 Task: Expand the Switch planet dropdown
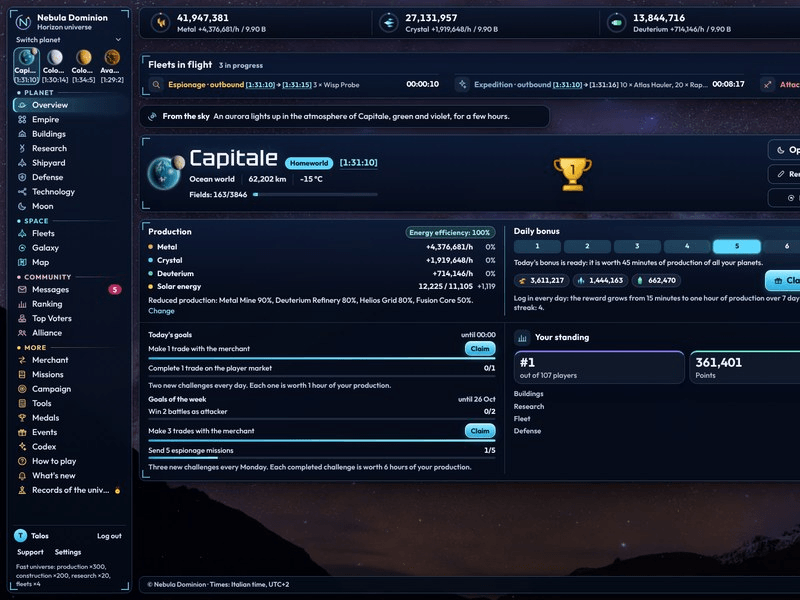tap(68, 40)
